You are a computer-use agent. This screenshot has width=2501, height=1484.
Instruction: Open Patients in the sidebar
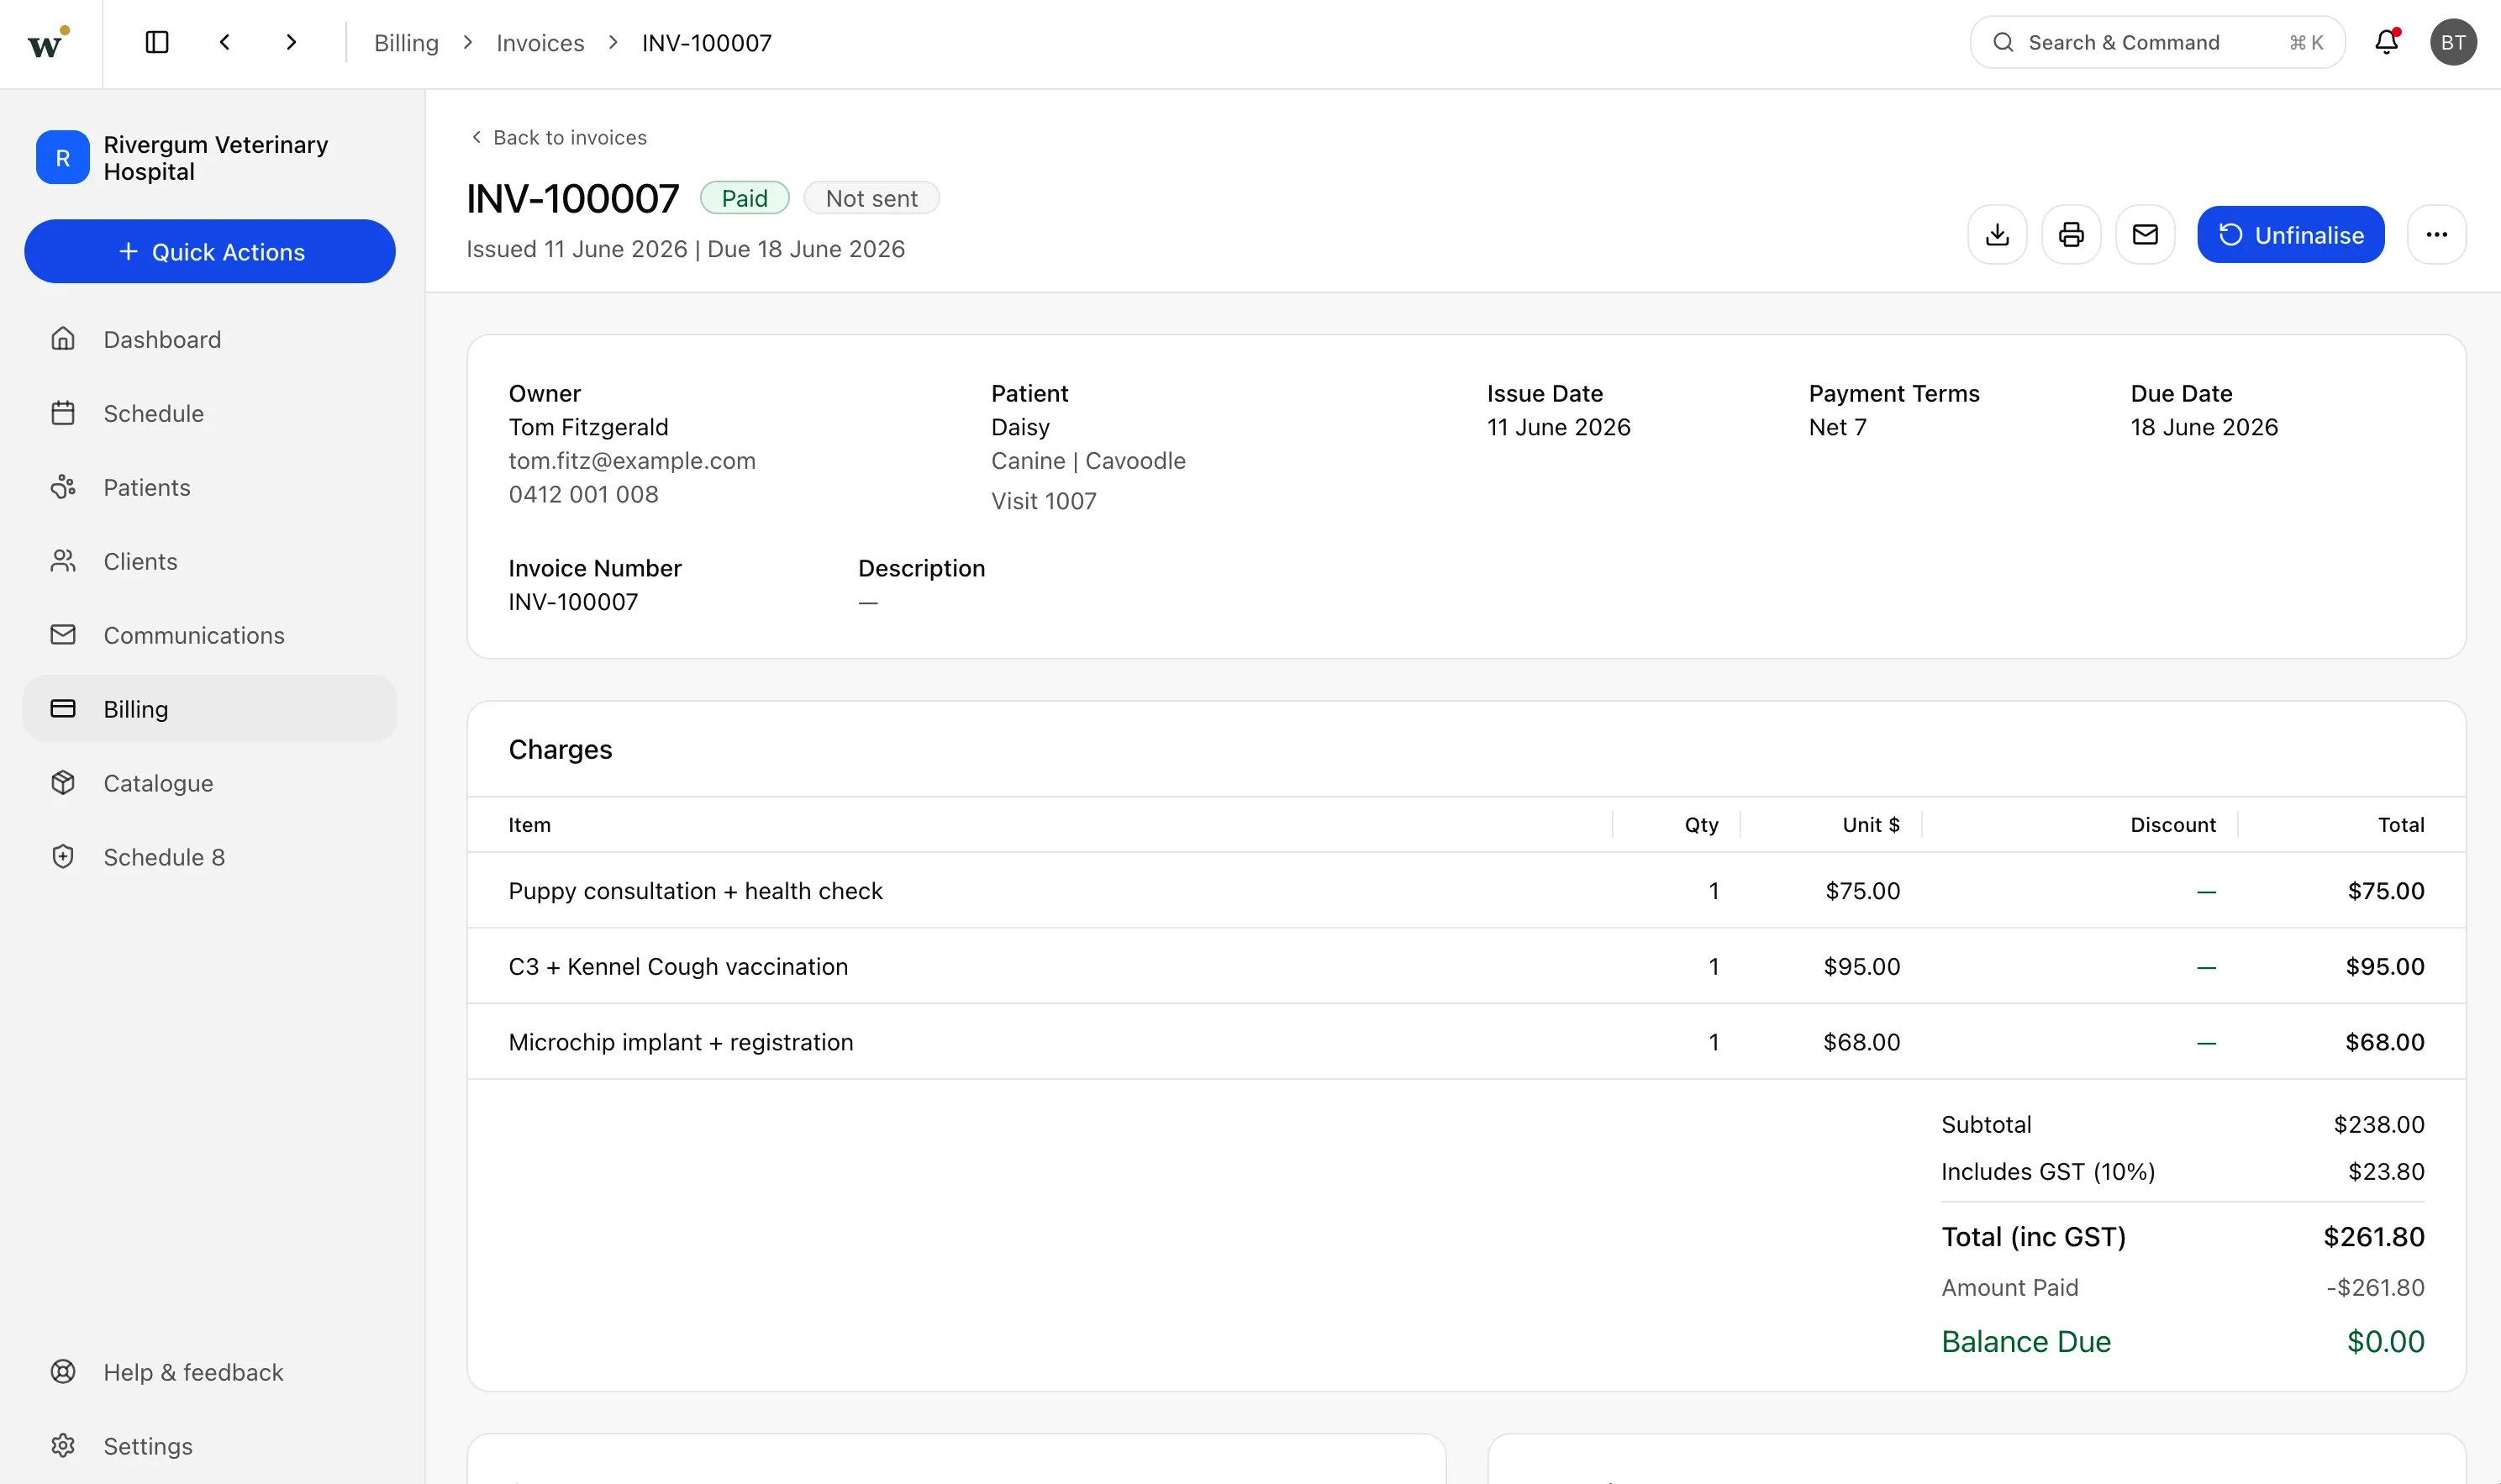[210, 487]
